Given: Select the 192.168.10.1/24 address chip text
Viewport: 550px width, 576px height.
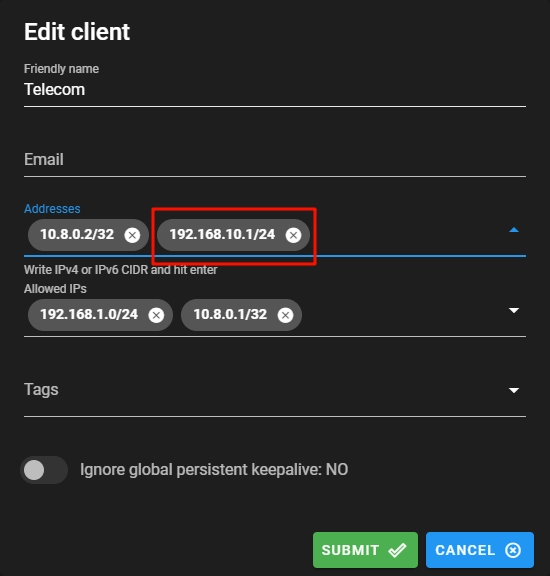Looking at the screenshot, I should [222, 234].
